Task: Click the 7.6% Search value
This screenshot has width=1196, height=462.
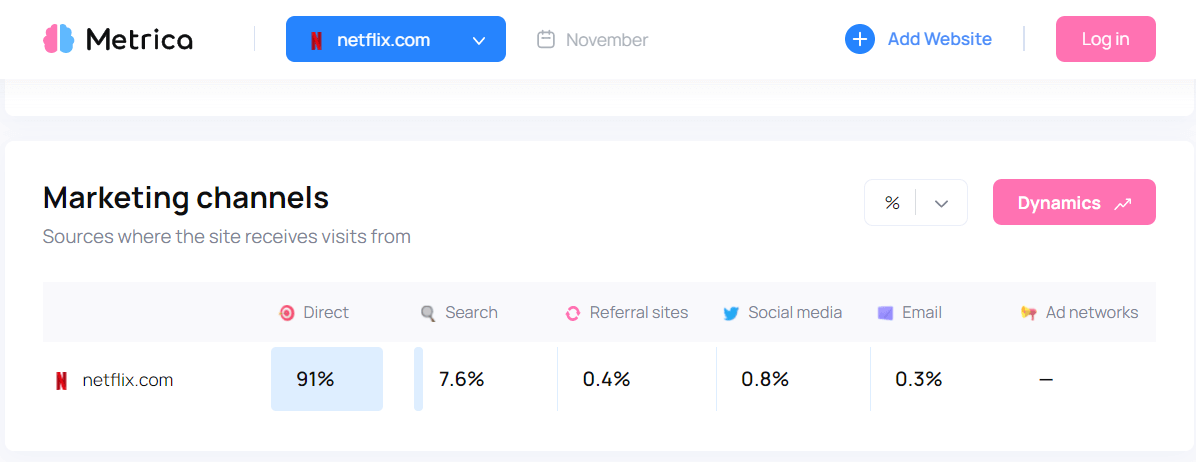Action: pos(461,379)
